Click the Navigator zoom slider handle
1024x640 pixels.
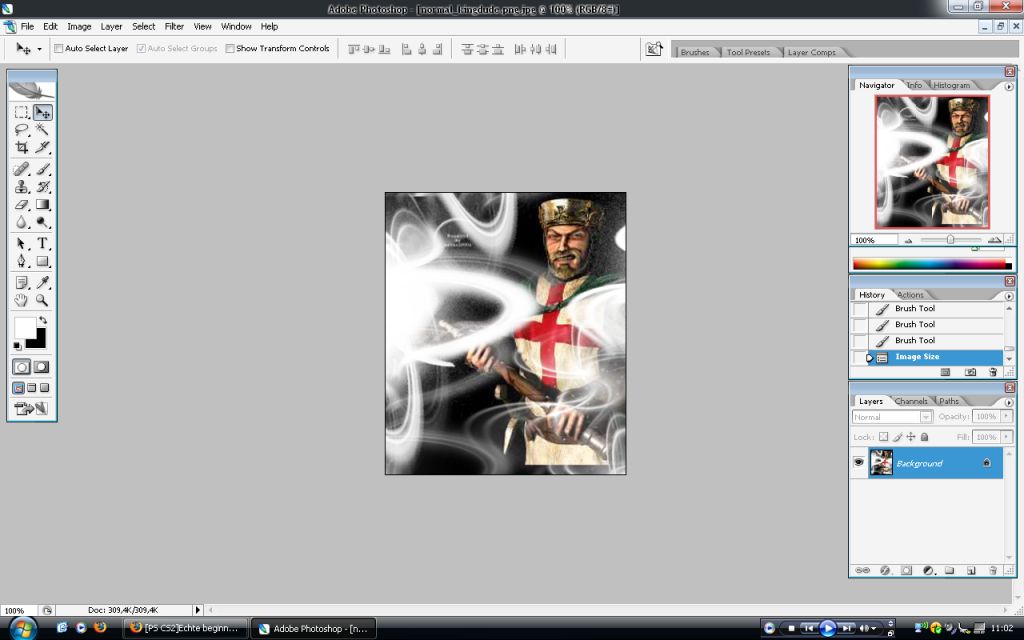tap(950, 240)
